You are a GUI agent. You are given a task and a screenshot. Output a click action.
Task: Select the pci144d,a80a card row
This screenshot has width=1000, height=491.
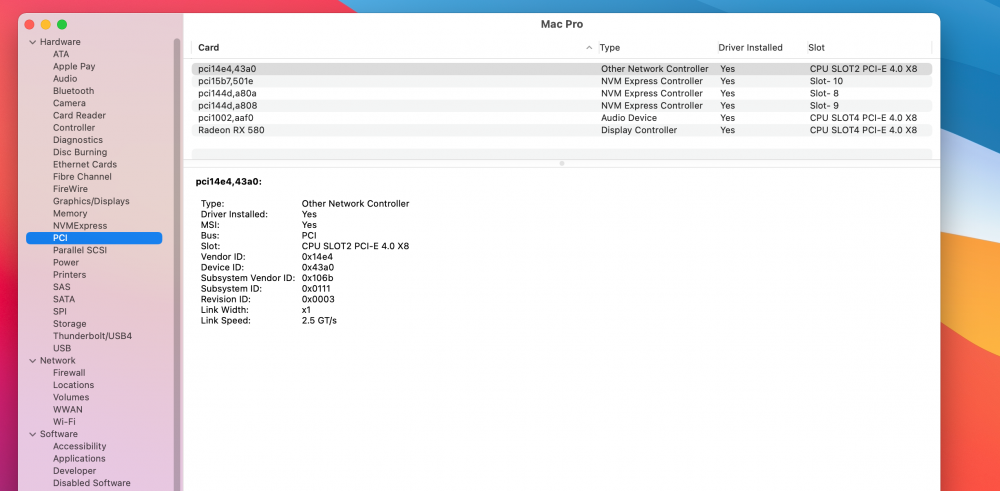click(x=562, y=93)
